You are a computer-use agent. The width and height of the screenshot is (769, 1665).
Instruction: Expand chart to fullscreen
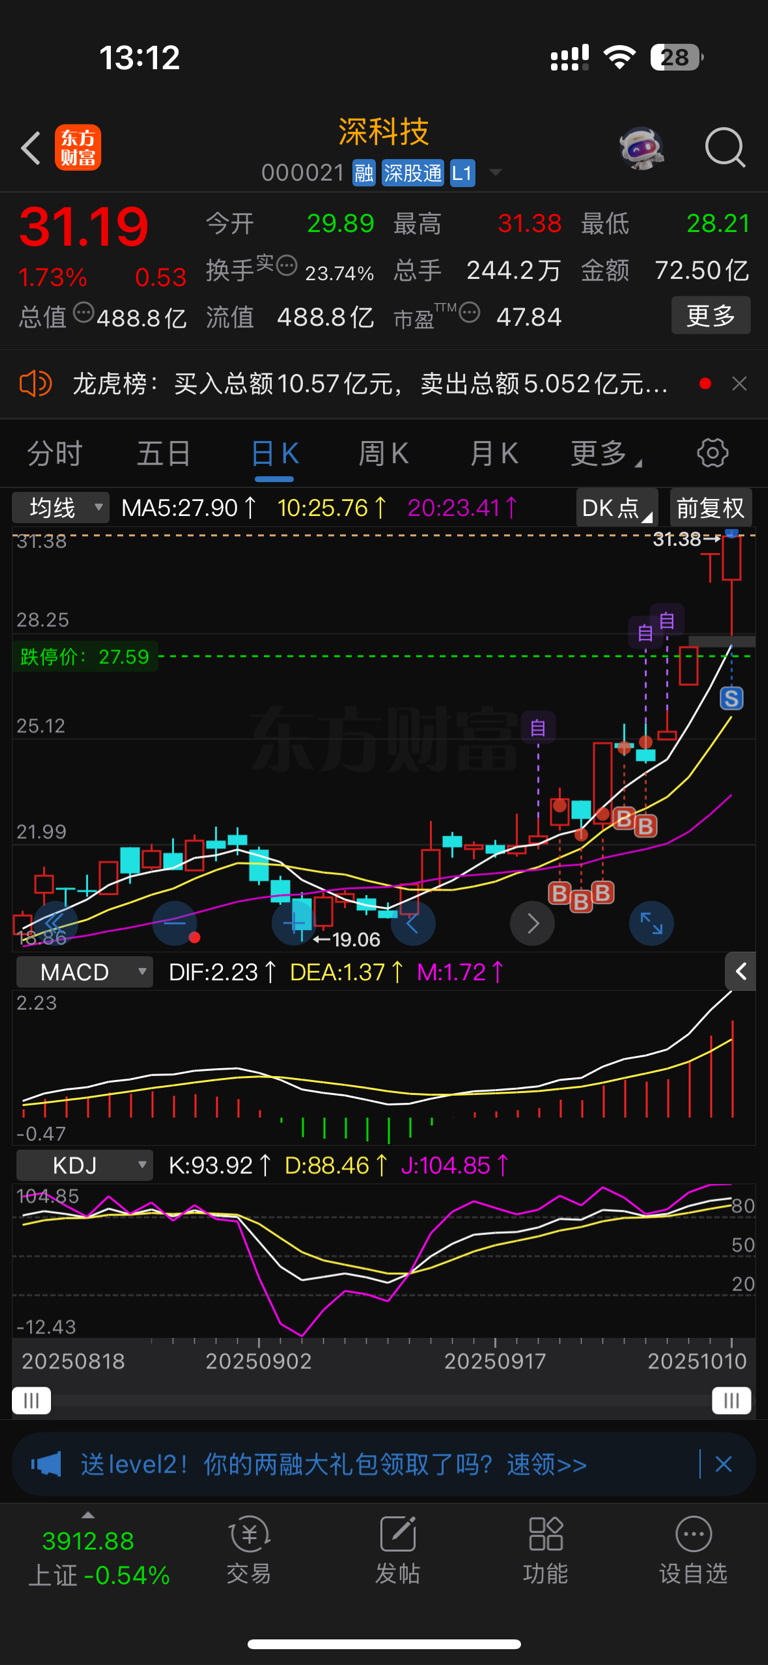pos(651,923)
